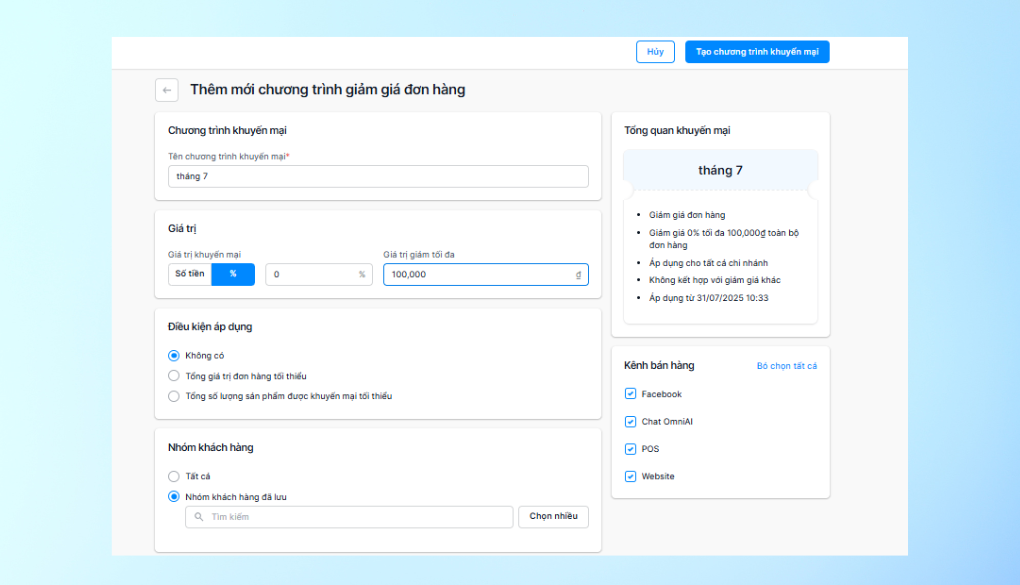
Task: Select Tổng số lượng sản phẩm được khuyến mại tối thiểu
Action: coord(174,396)
